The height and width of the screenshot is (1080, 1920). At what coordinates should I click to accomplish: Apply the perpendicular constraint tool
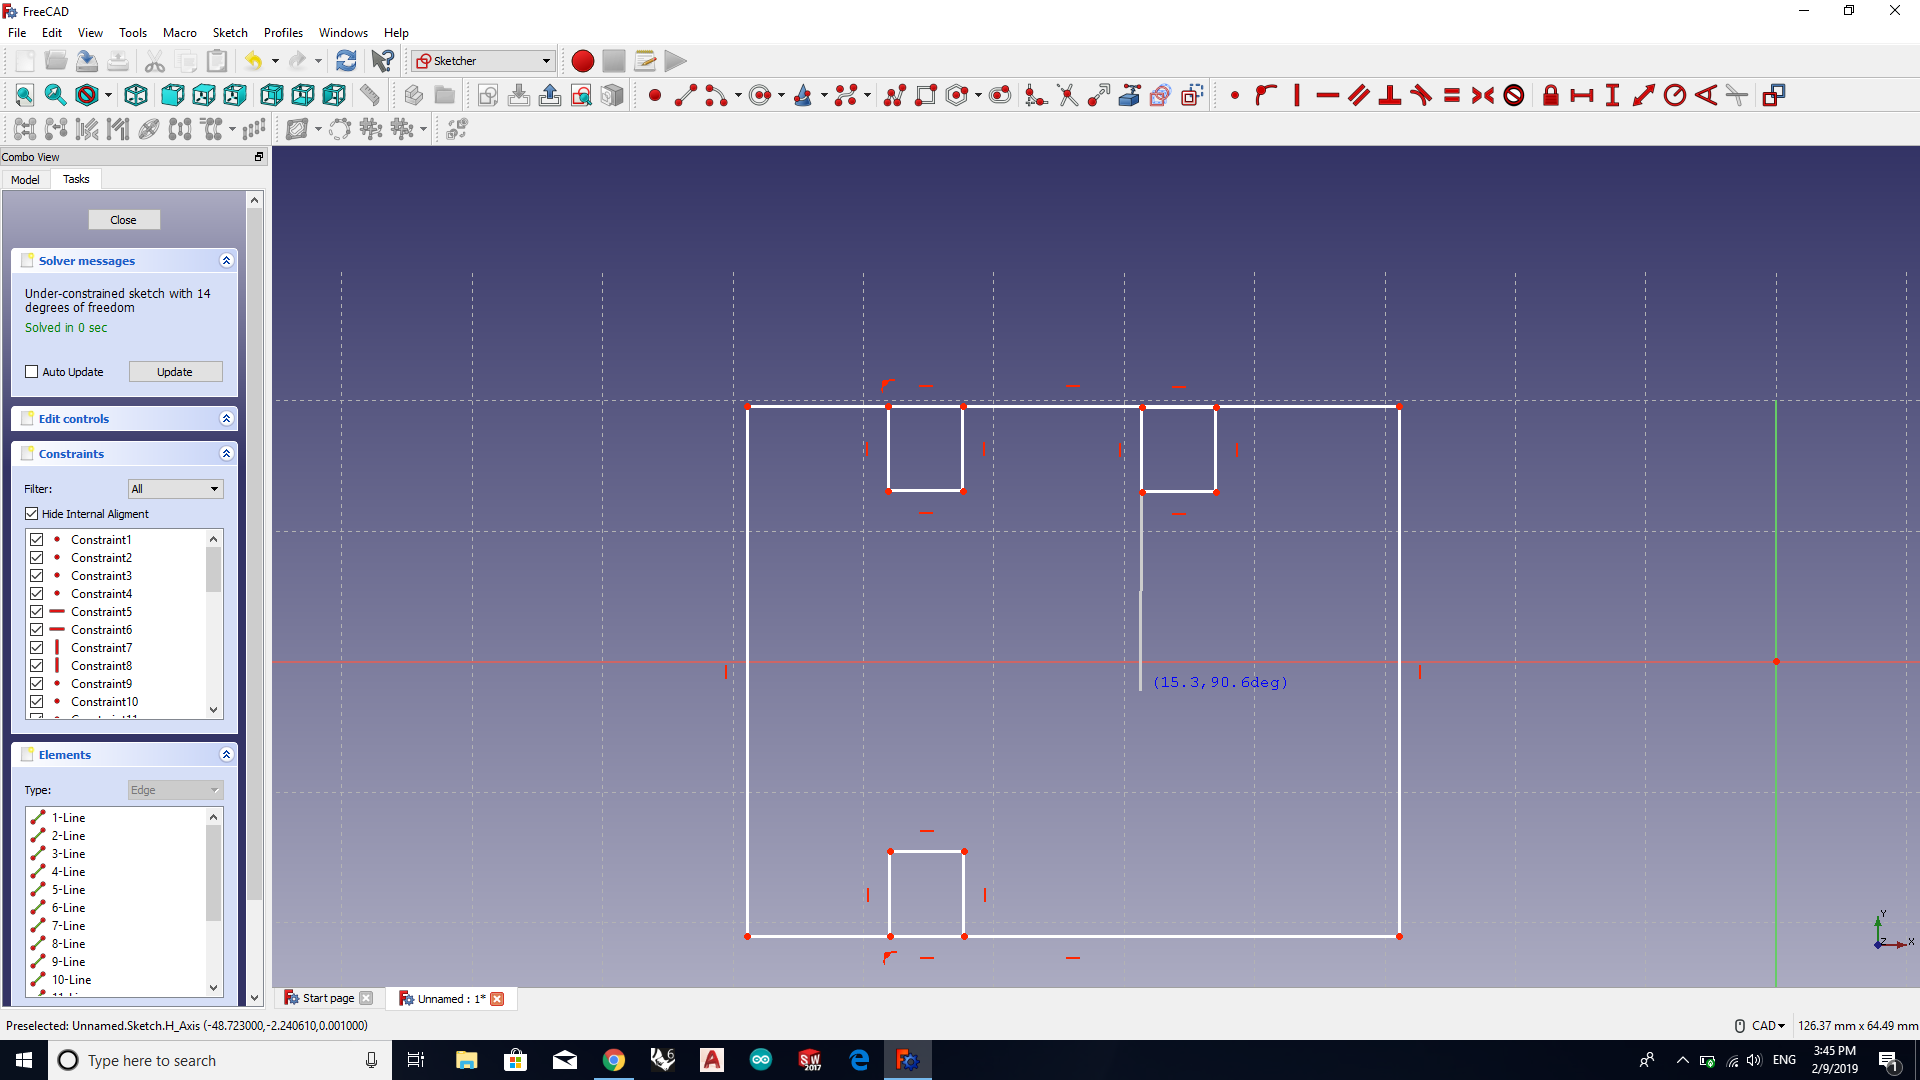[x=1389, y=96]
